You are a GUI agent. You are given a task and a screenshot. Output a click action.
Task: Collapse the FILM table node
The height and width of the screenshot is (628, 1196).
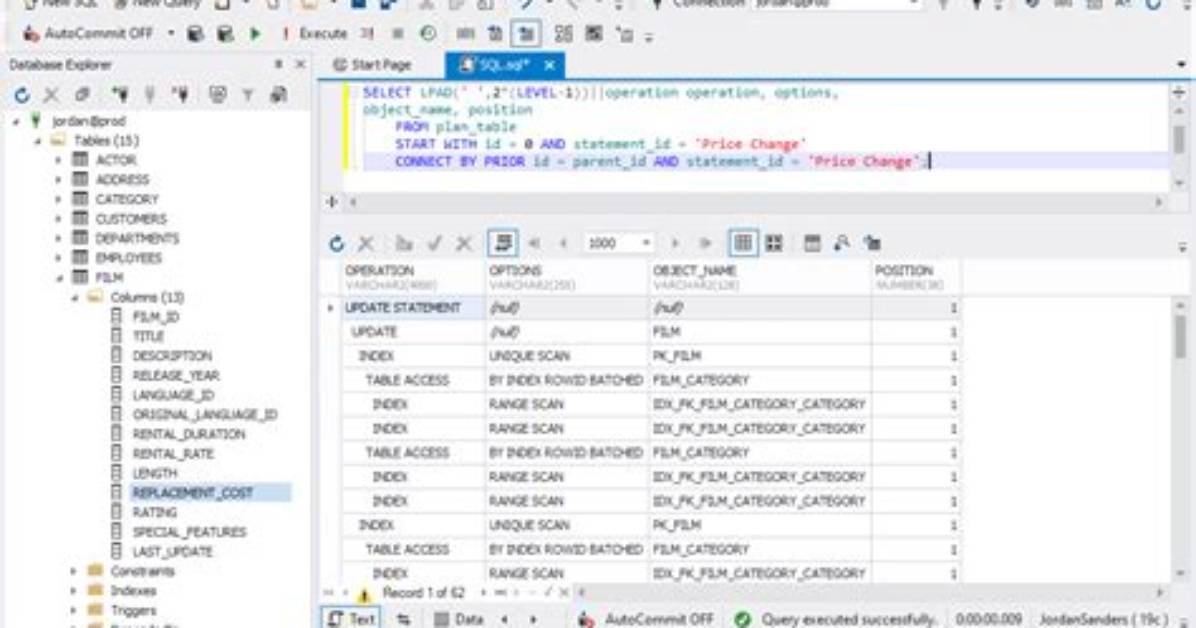(x=59, y=278)
